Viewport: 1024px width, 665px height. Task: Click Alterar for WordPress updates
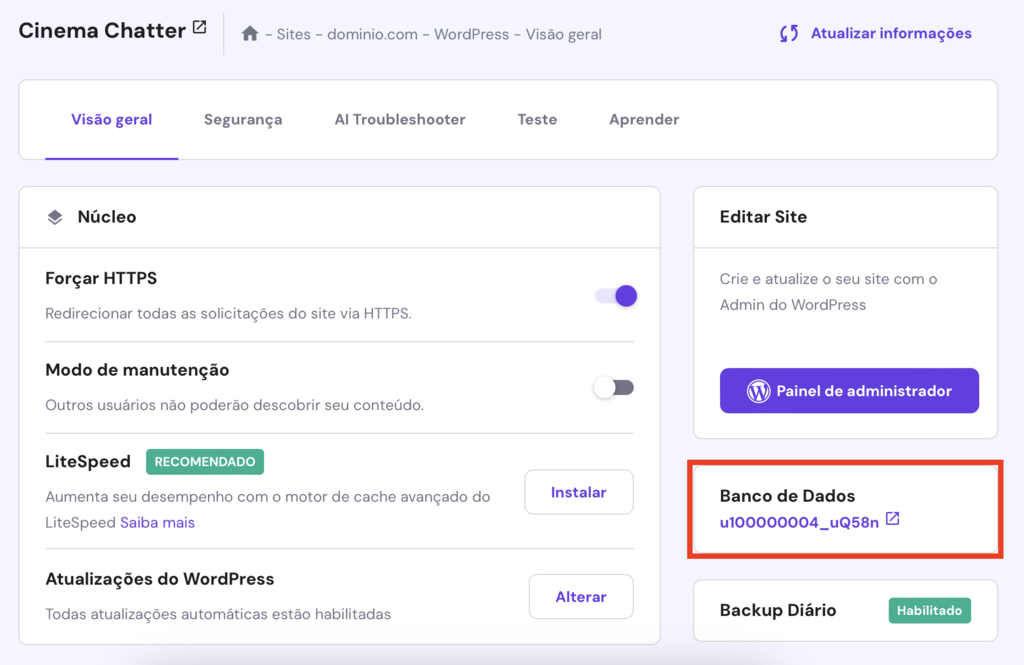click(x=580, y=596)
